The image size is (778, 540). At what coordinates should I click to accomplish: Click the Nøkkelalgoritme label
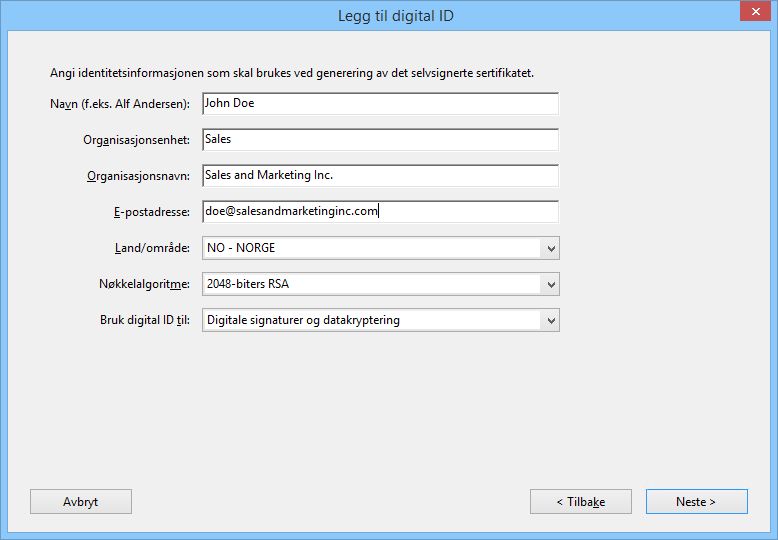(x=144, y=284)
